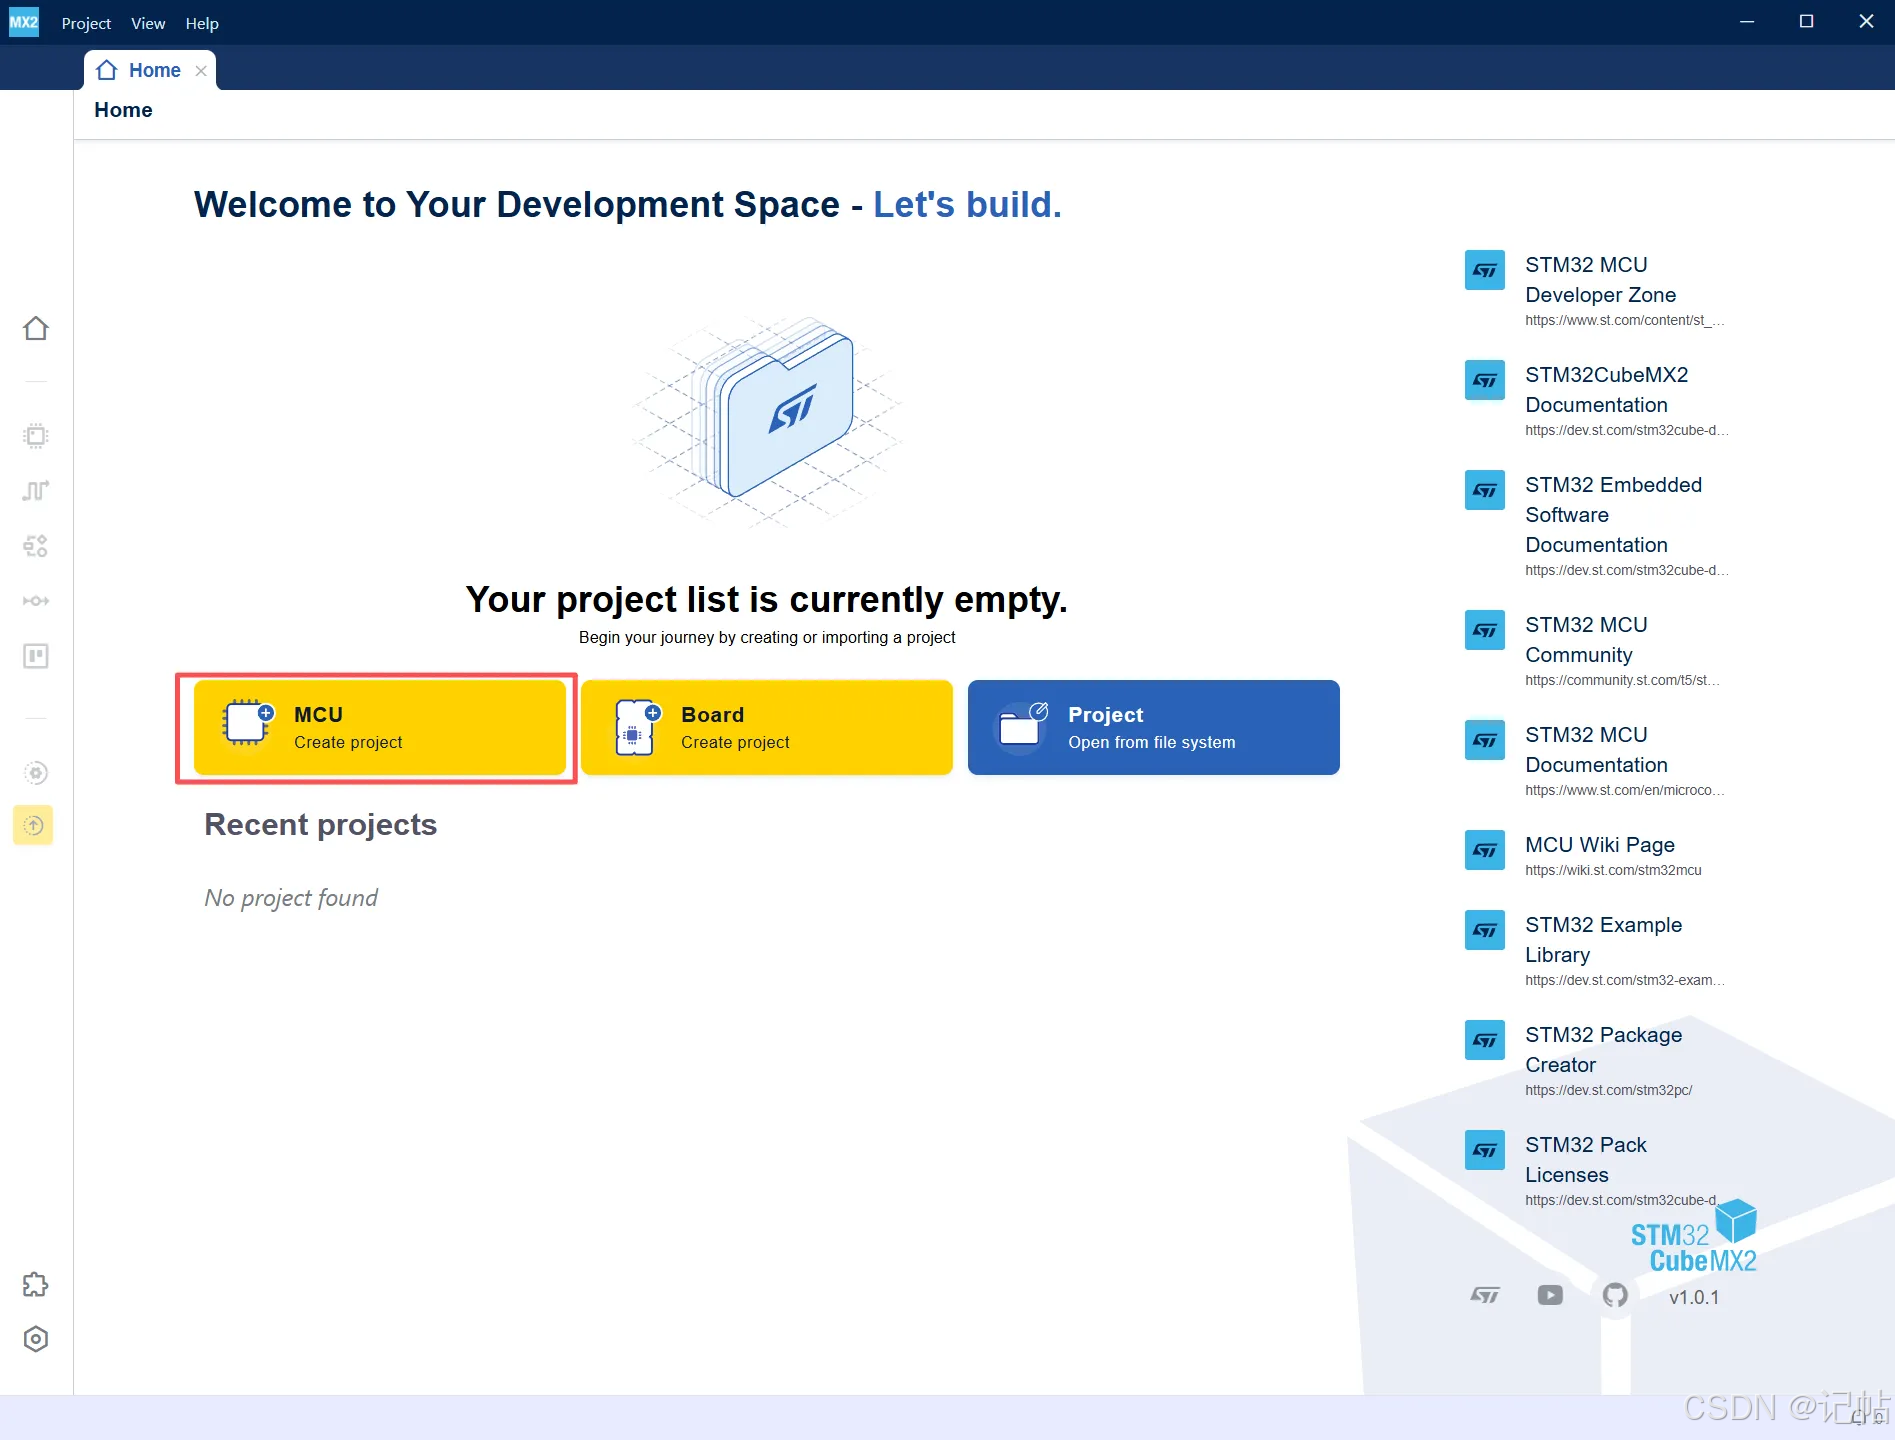Open the GitHub icon in the footer

(1615, 1296)
